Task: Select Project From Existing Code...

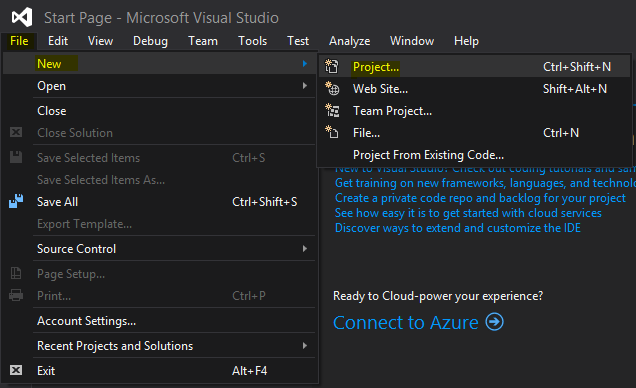Action: (x=475, y=154)
